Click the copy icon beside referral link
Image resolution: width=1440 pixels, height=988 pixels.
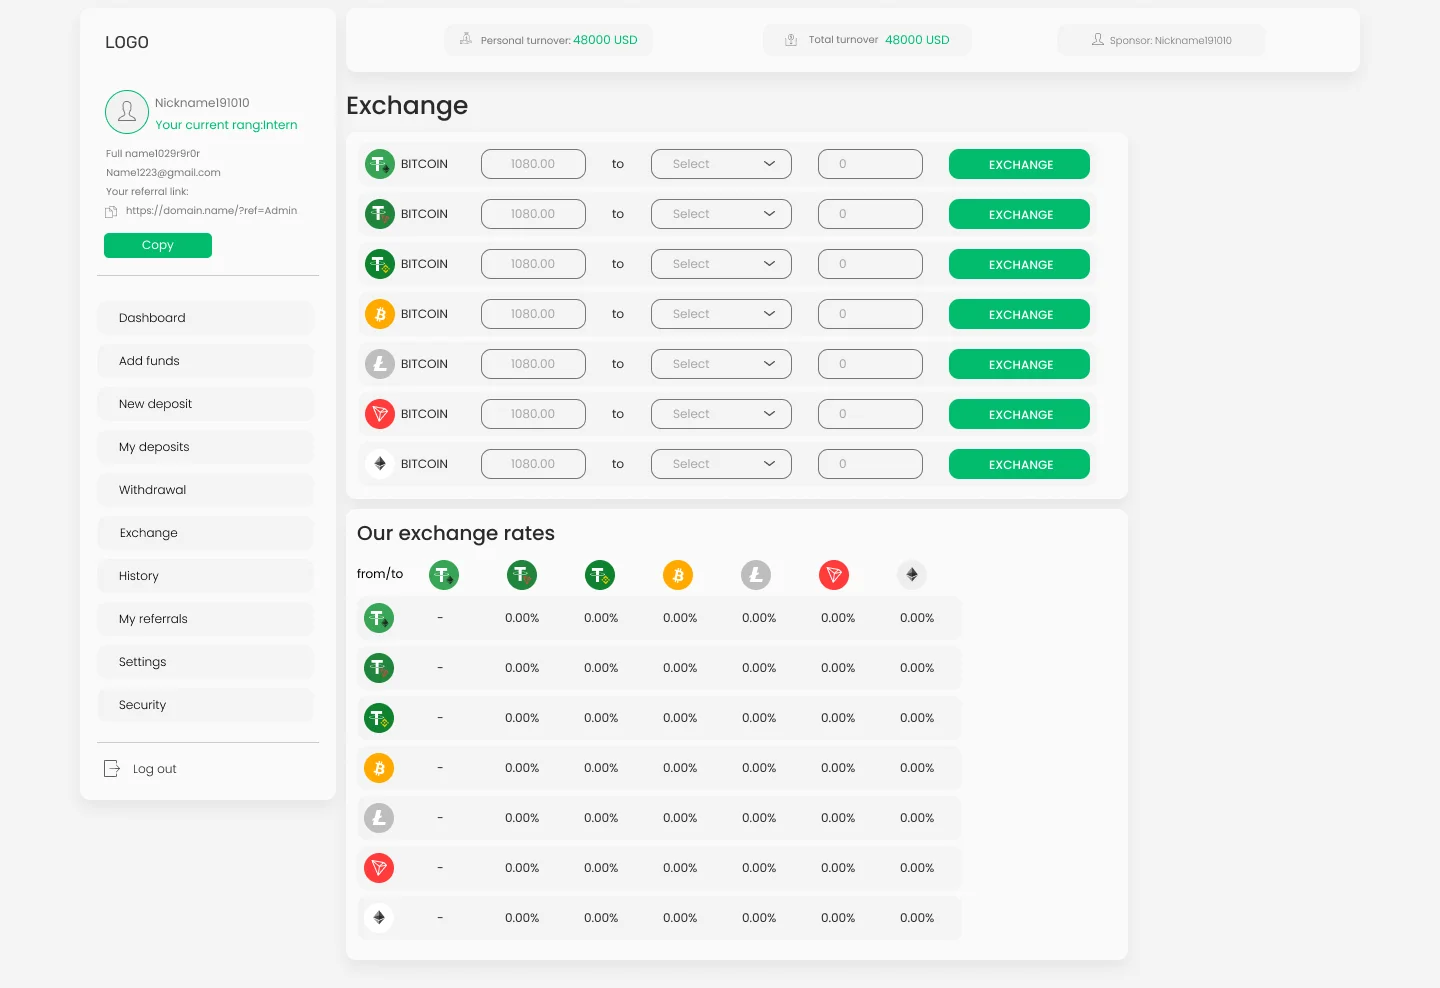(x=111, y=211)
